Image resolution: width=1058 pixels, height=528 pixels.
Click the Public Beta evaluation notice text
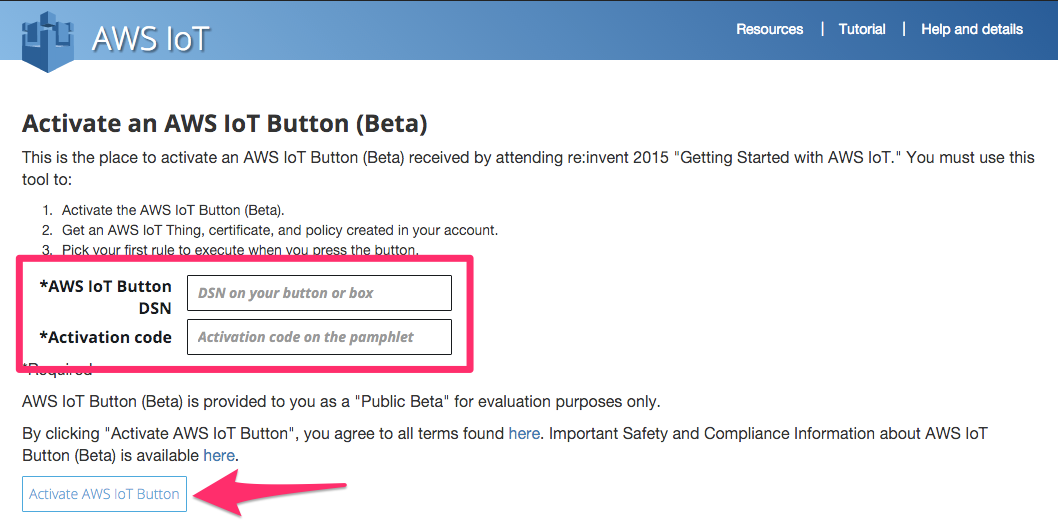click(341, 402)
